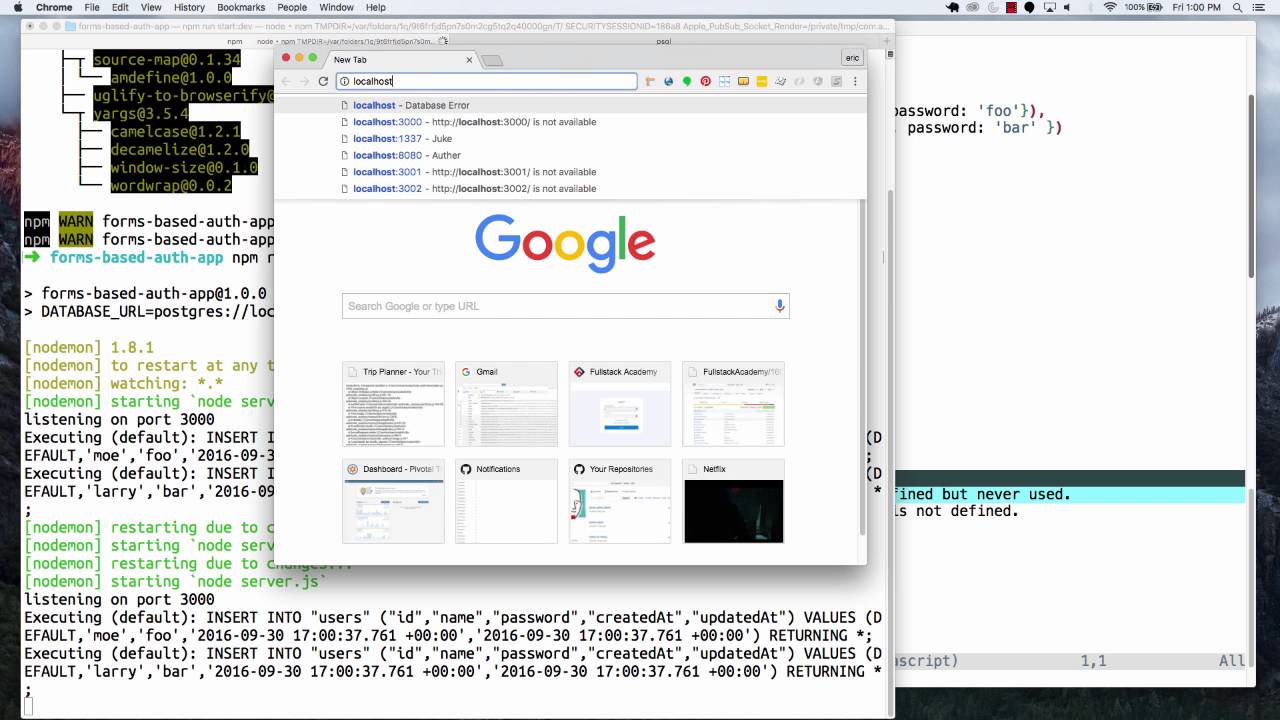Open the Wi-Fi status menu
Screen dimensions: 1280x720
1109,7
